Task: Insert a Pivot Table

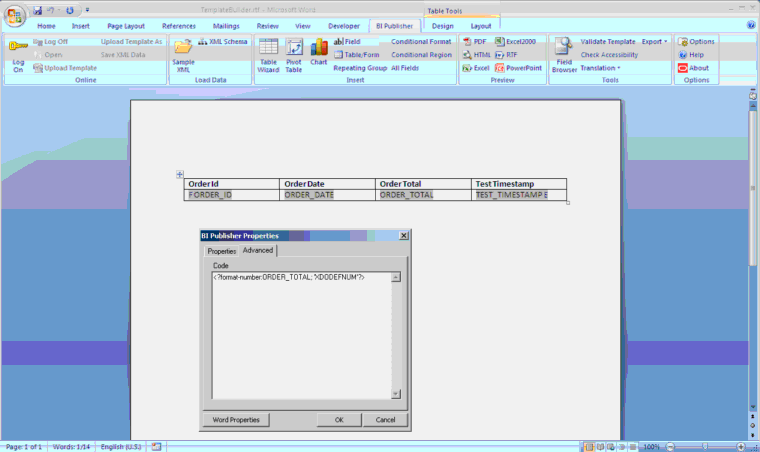Action: pyautogui.click(x=294, y=56)
